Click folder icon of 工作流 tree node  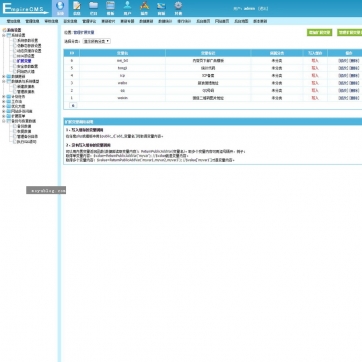tap(9, 101)
